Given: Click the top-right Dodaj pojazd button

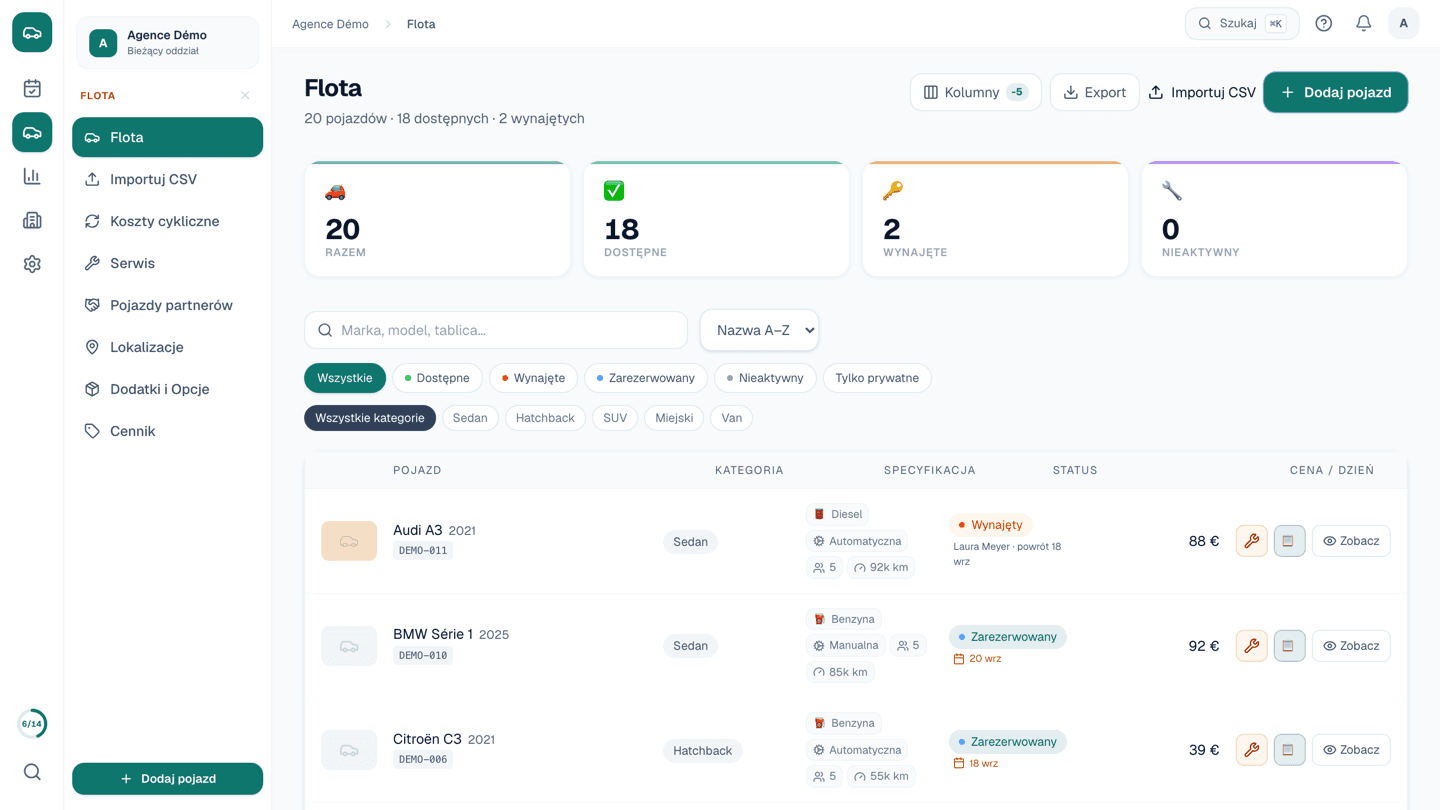Looking at the screenshot, I should (1335, 92).
